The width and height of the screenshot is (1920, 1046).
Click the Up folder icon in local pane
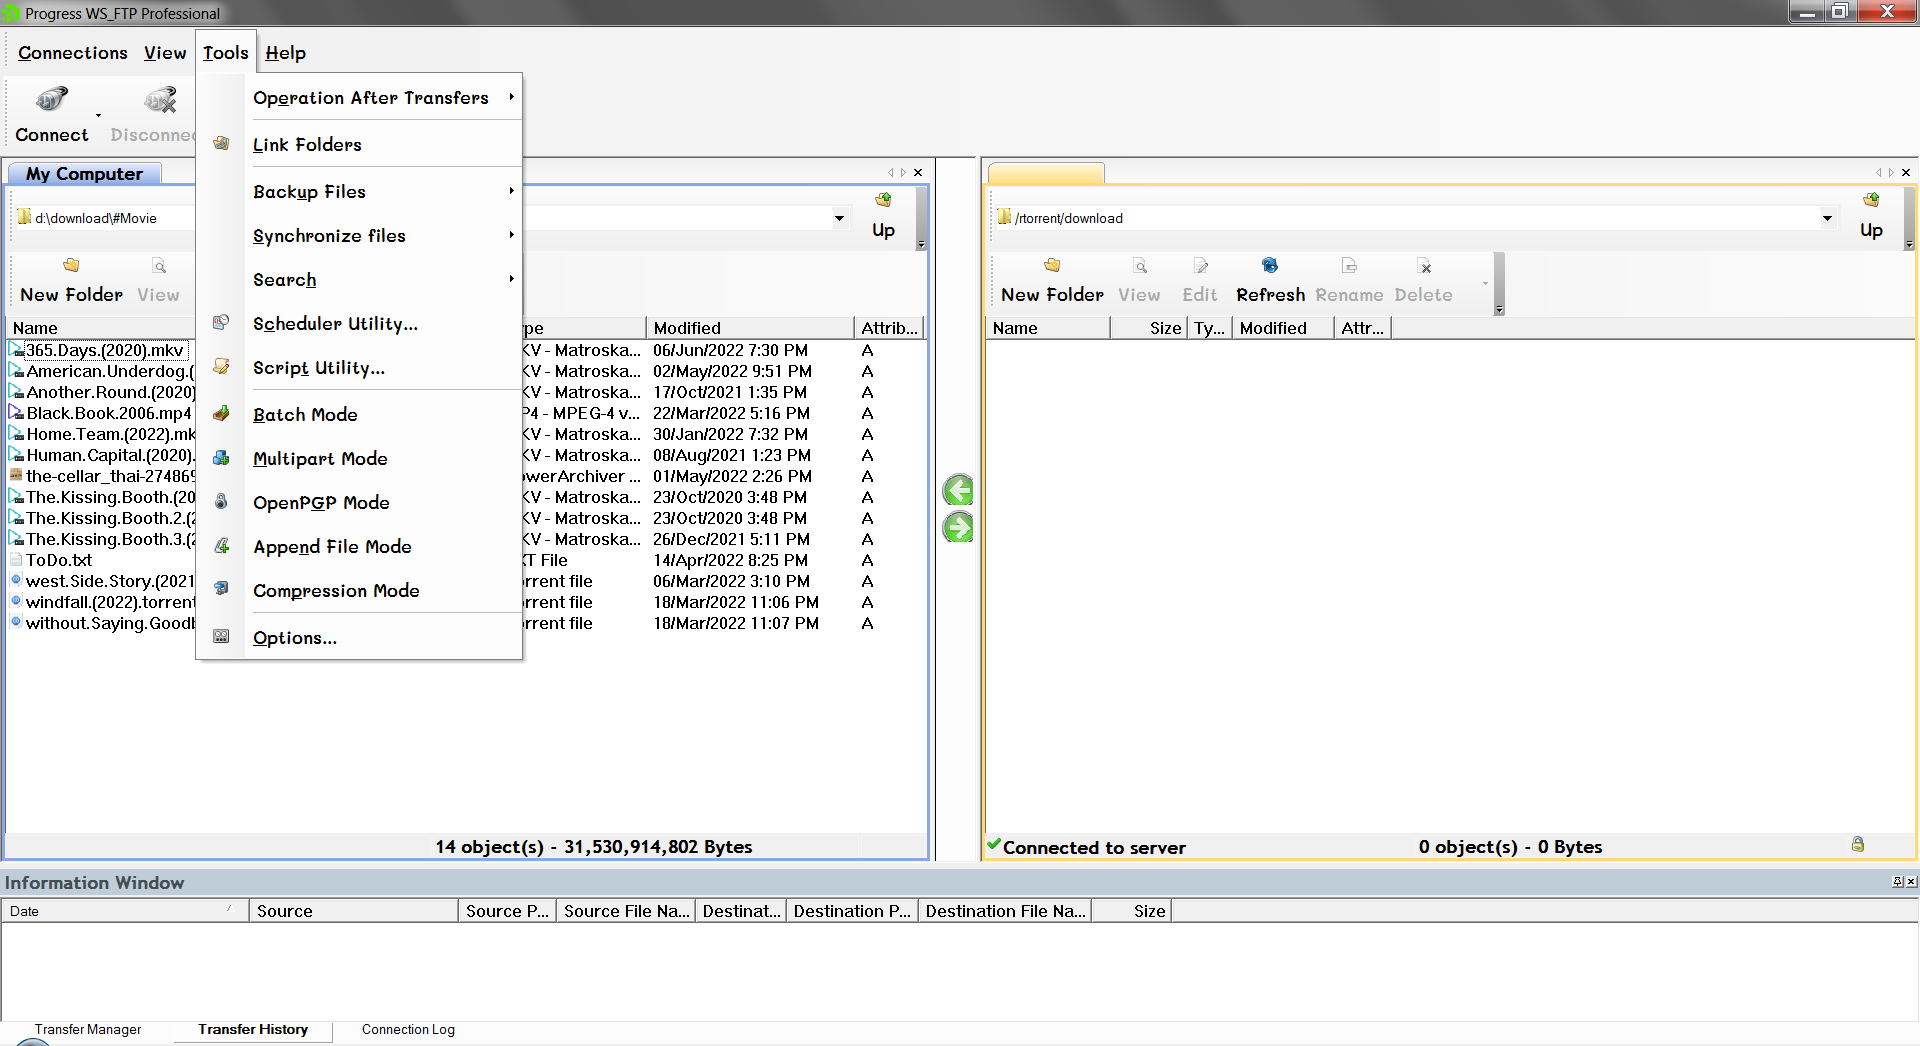(x=883, y=200)
